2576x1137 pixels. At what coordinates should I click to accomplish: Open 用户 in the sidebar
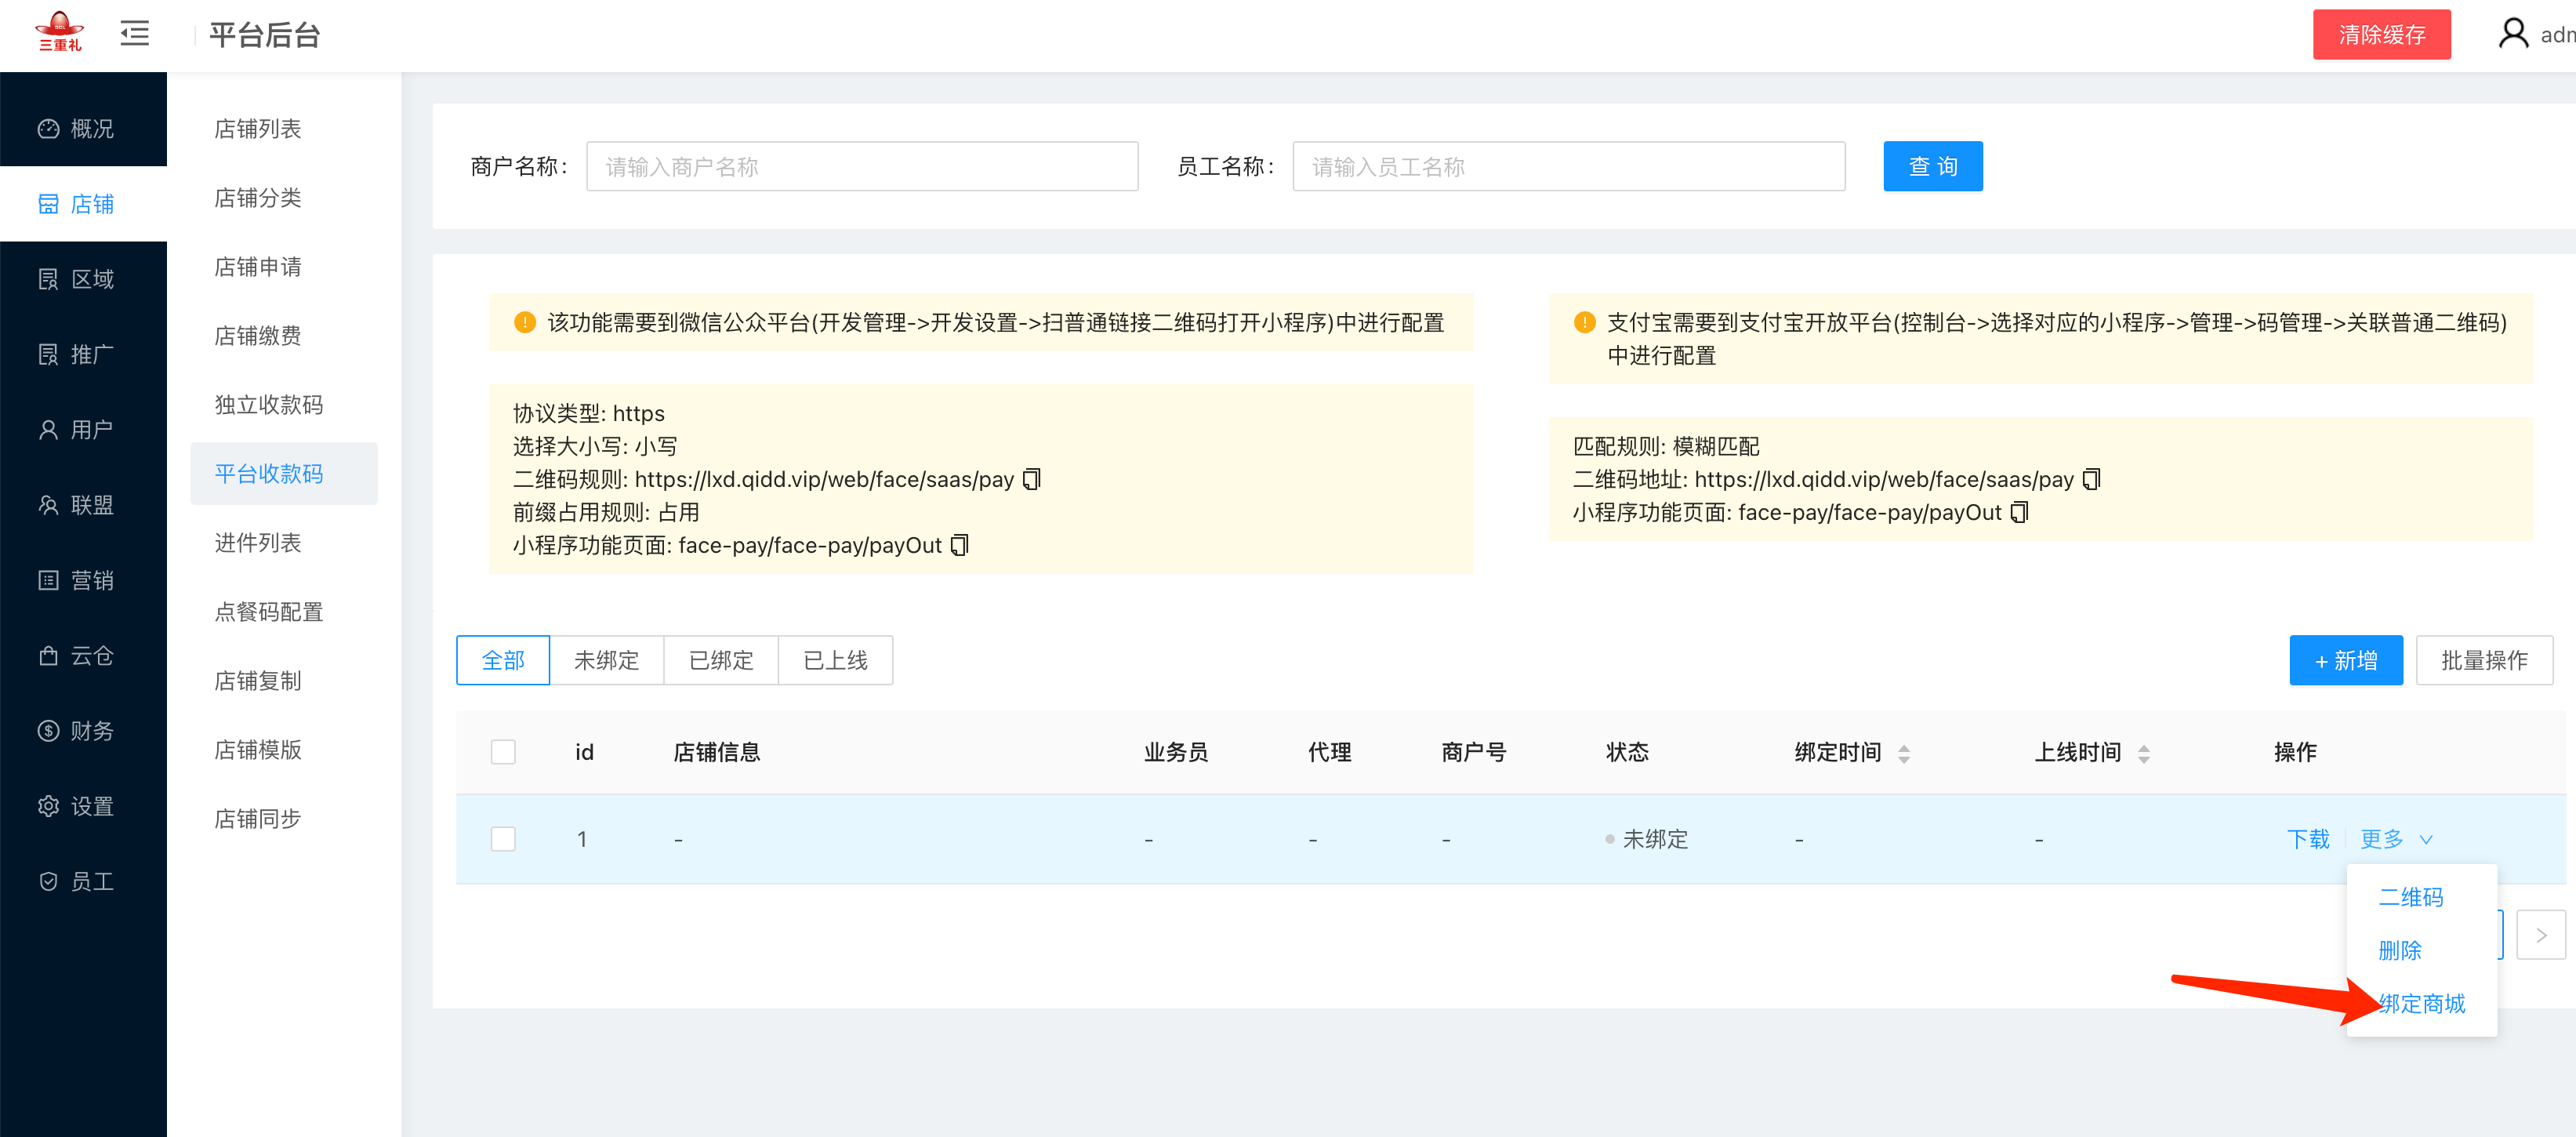(83, 430)
